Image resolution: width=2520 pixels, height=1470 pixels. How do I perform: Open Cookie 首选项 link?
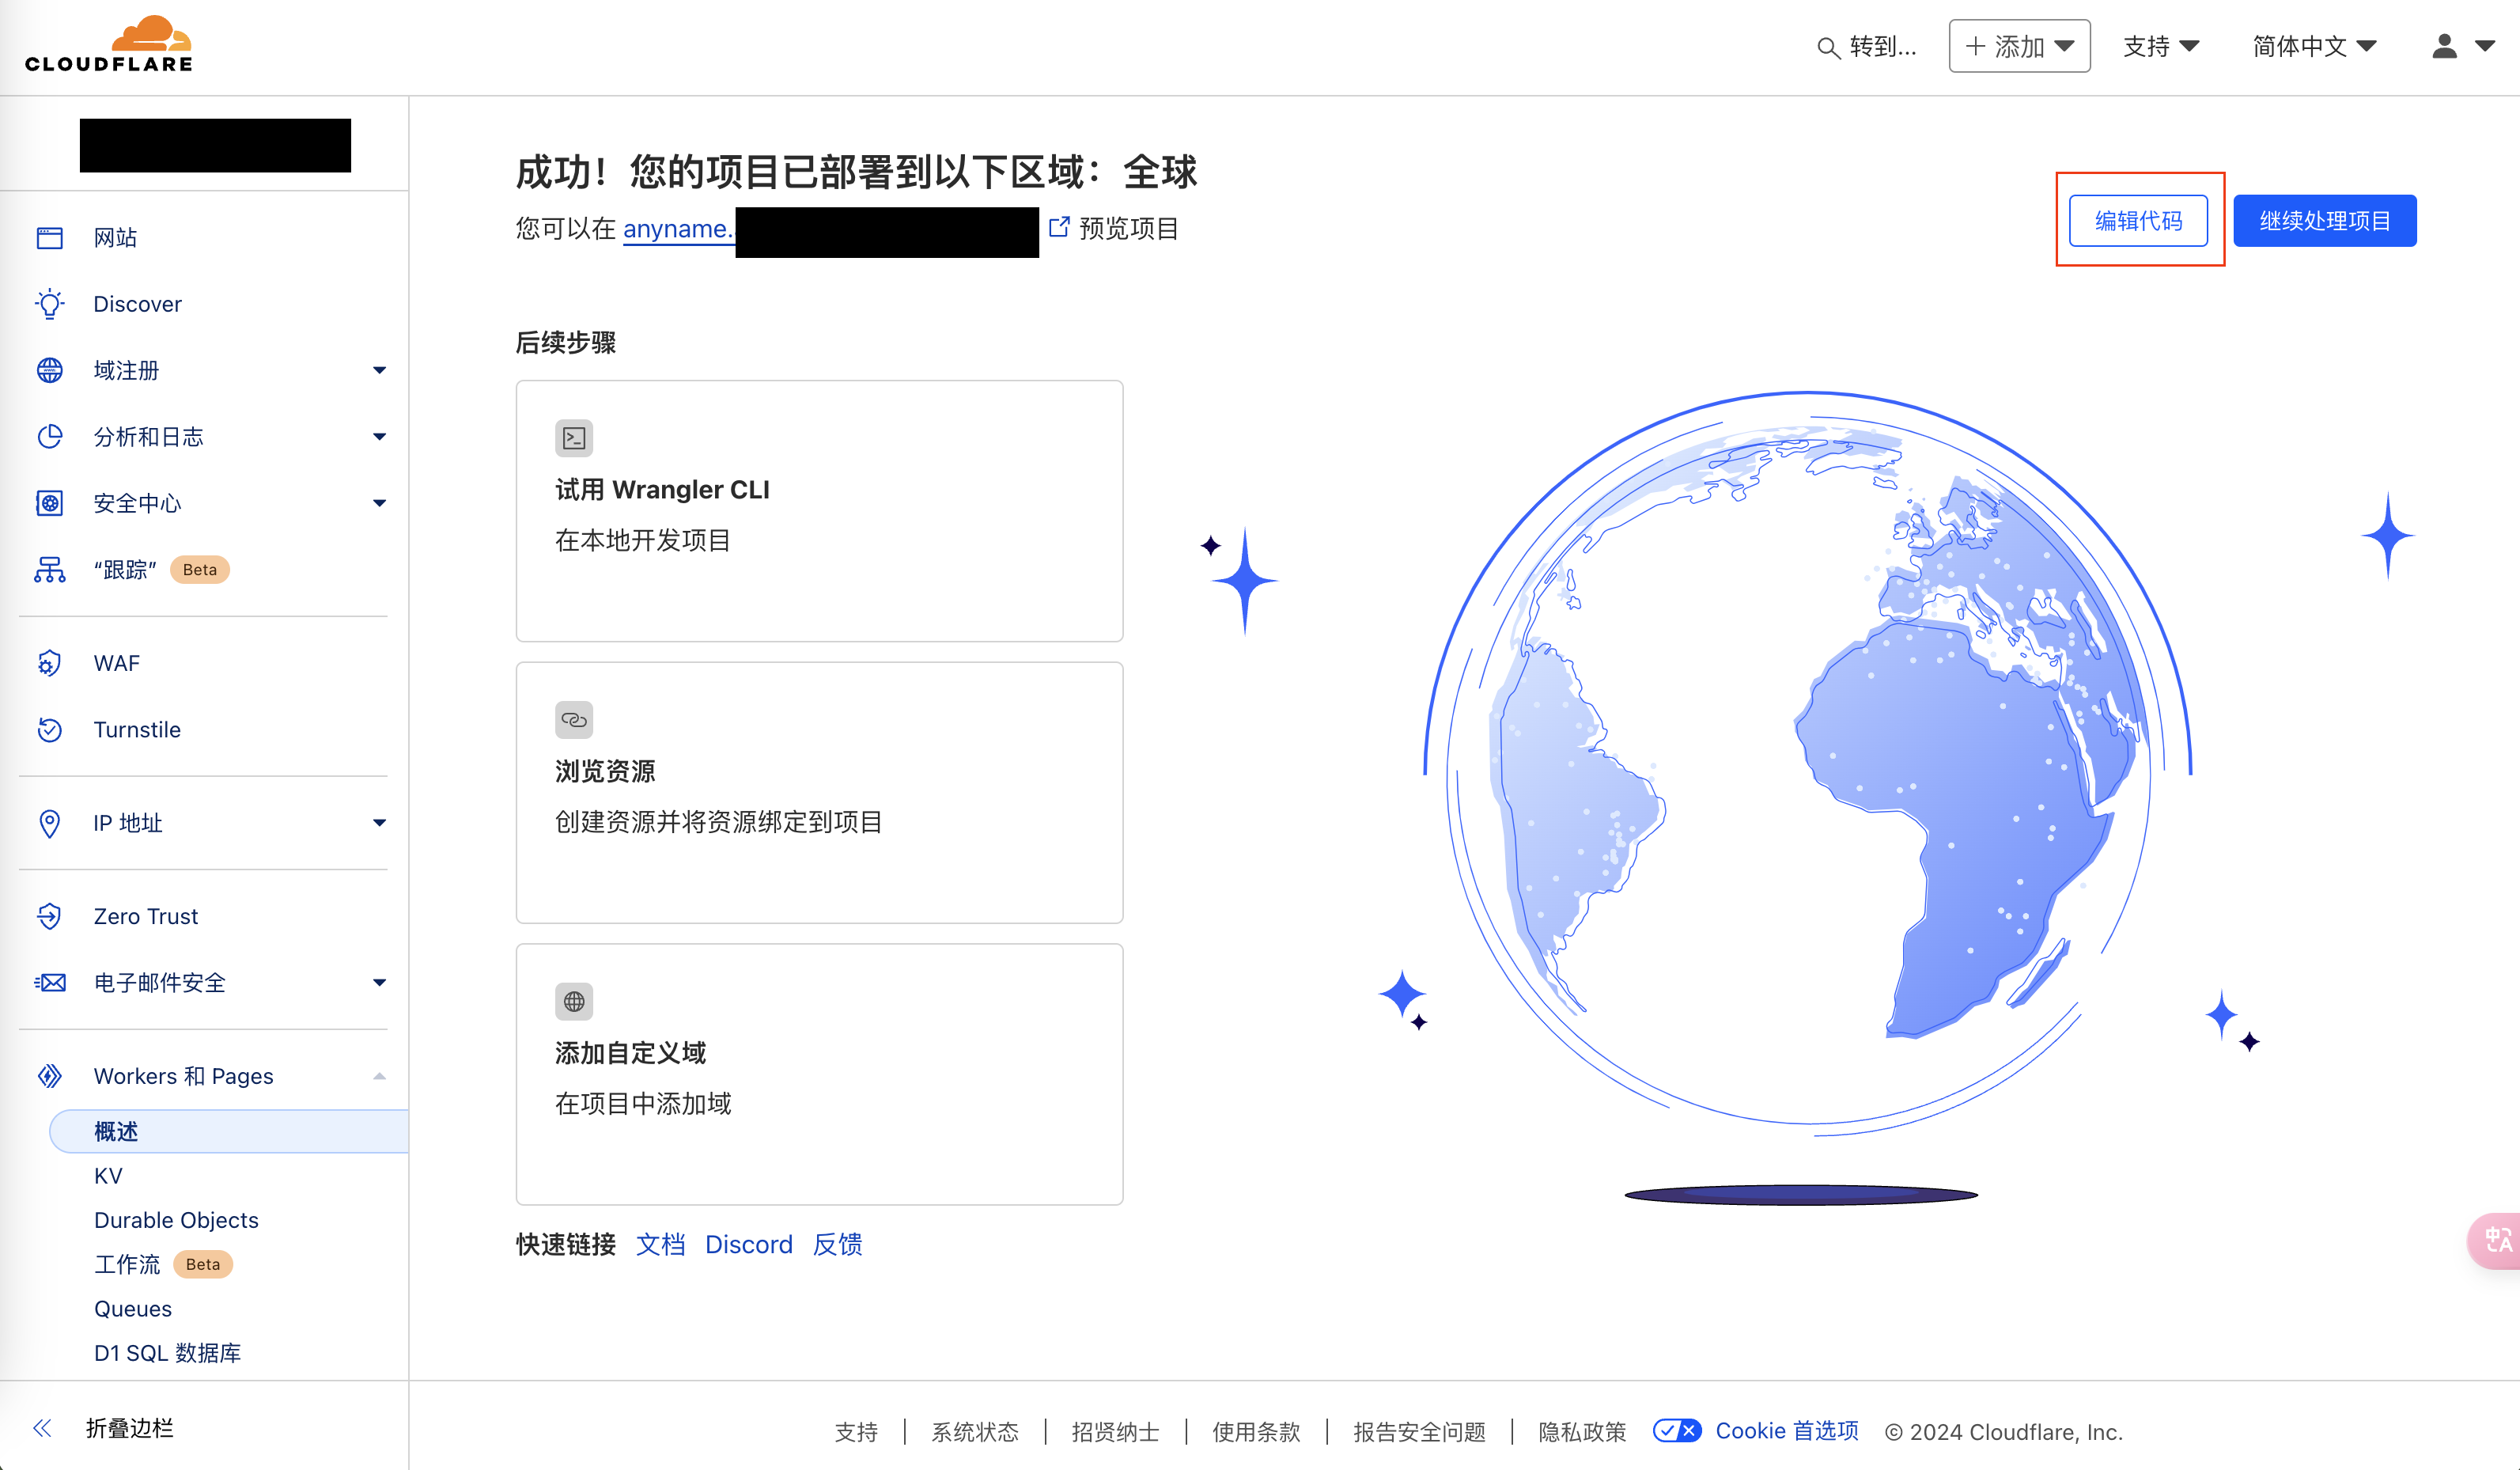1787,1431
